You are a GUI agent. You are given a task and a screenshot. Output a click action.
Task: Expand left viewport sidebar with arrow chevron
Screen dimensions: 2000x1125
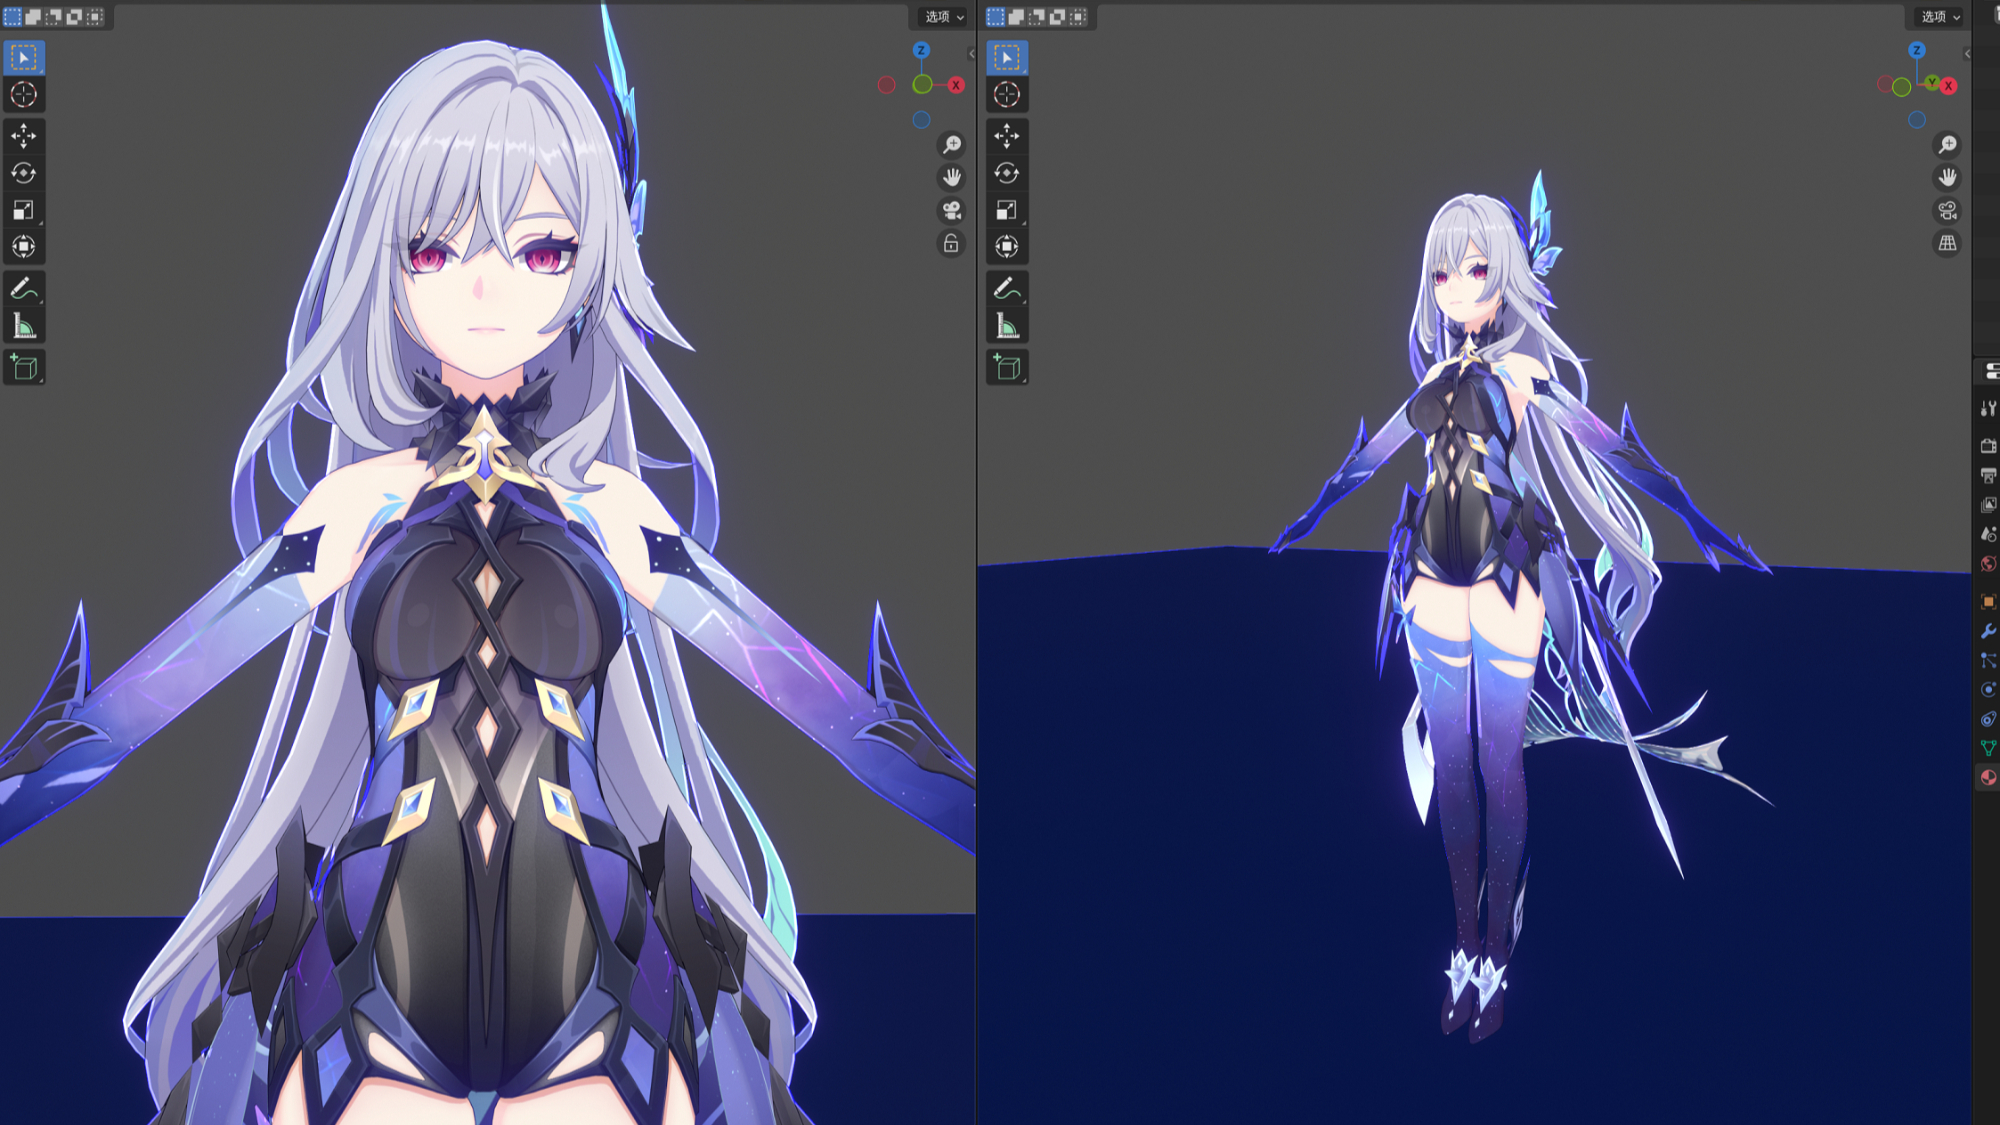tap(971, 54)
